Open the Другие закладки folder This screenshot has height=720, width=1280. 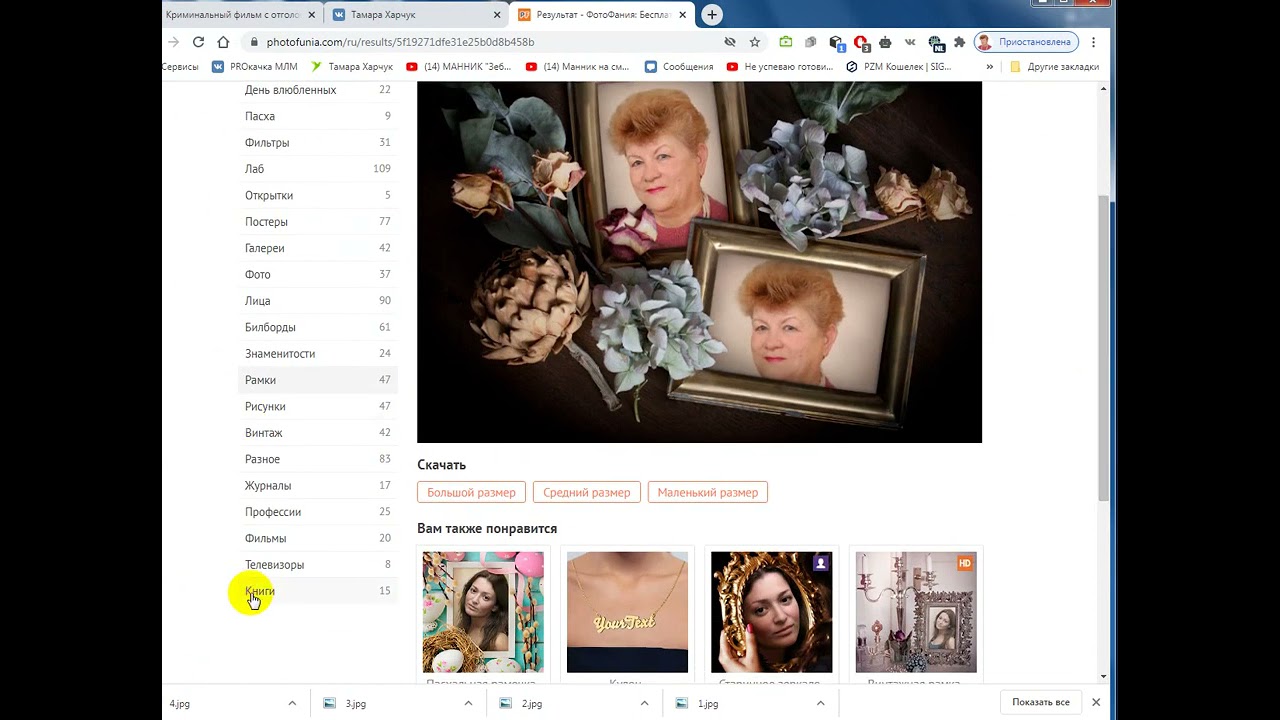tap(1054, 67)
